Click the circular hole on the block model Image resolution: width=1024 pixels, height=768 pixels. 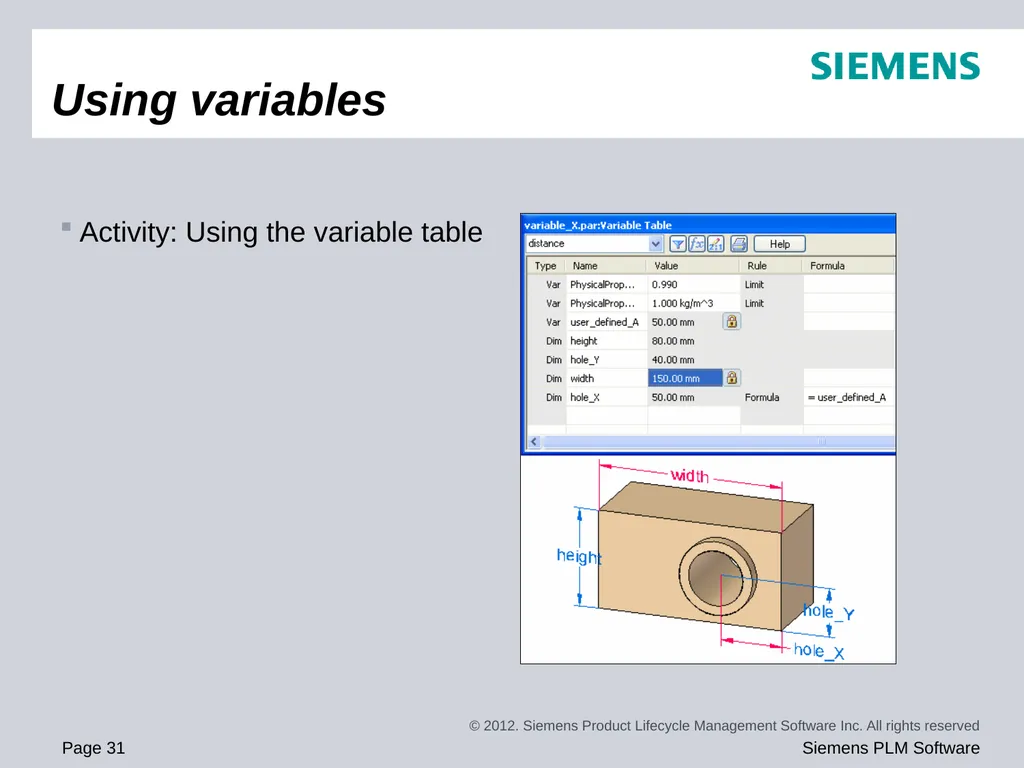pos(717,577)
